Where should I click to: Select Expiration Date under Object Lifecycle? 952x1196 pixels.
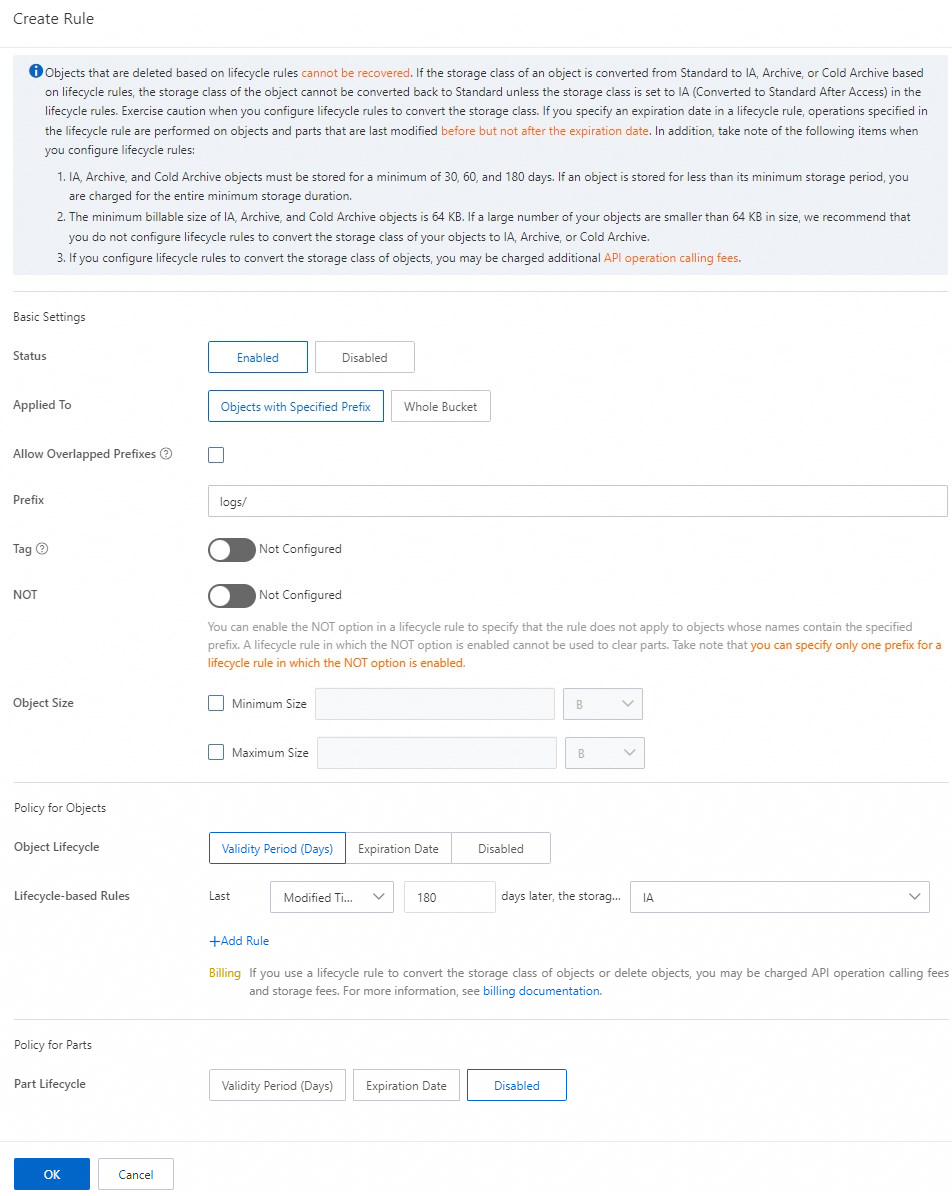point(398,848)
